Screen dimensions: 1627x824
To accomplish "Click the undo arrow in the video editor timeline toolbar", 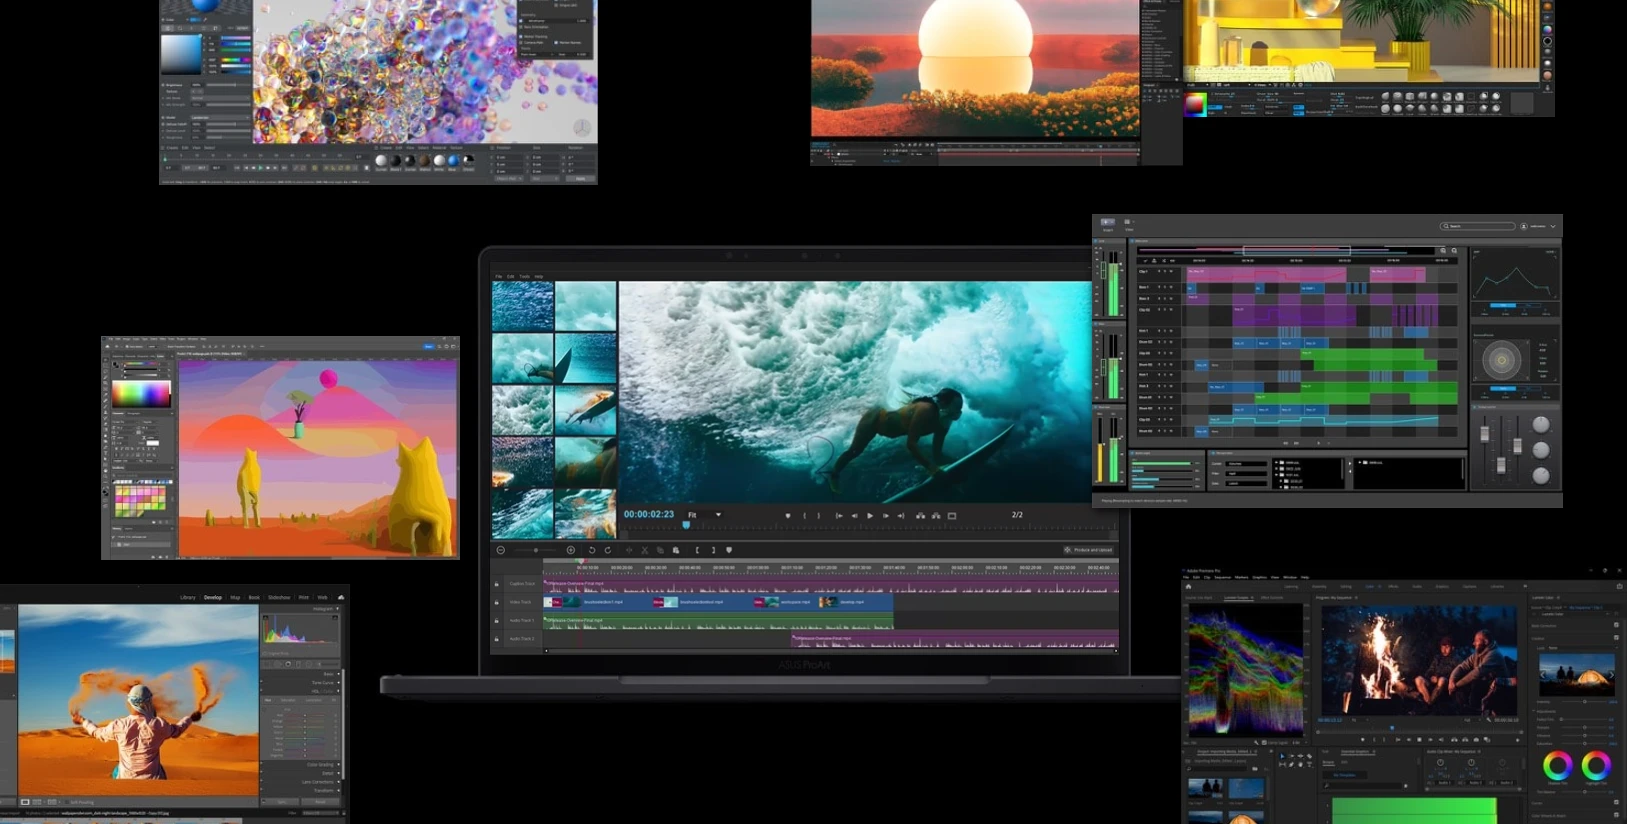I will click(592, 550).
